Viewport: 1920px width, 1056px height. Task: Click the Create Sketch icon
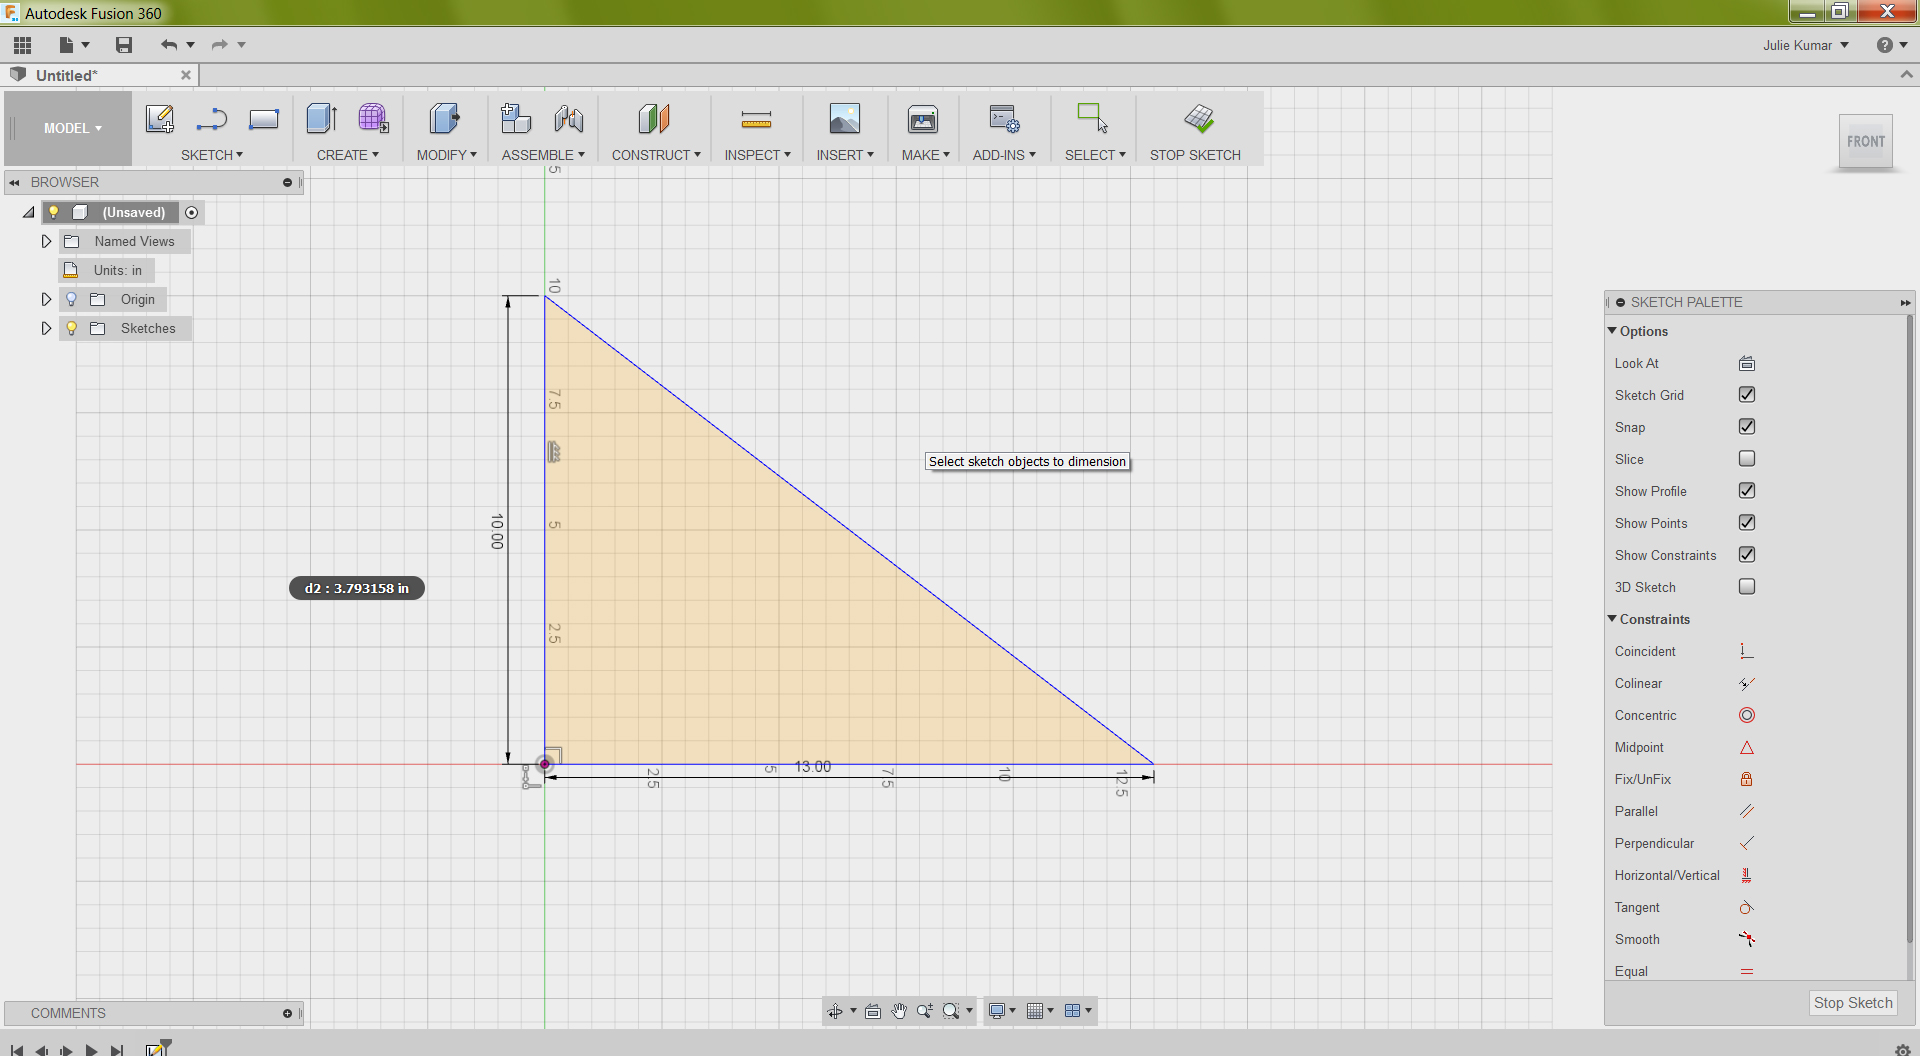click(x=160, y=119)
